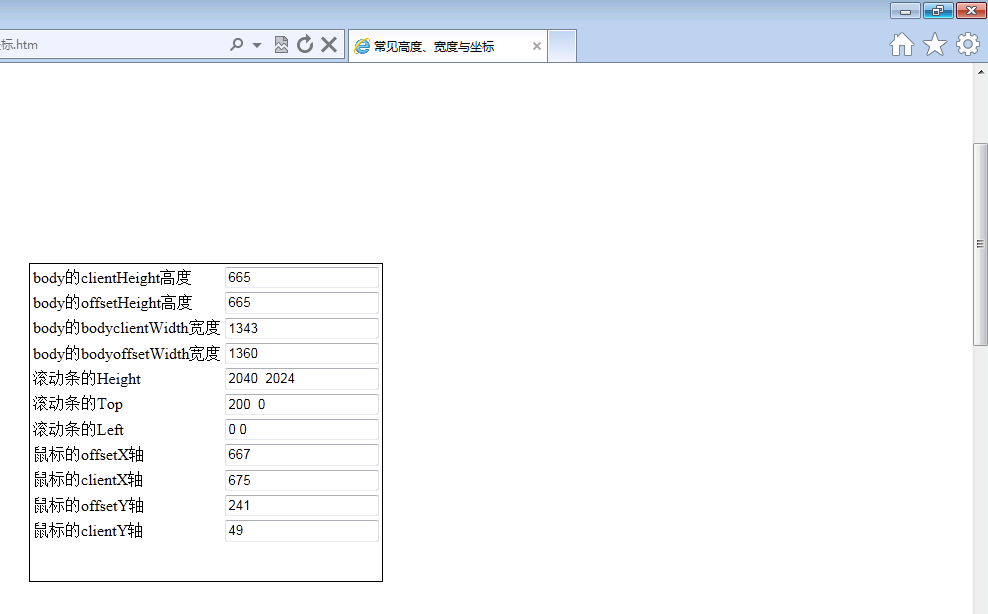The height and width of the screenshot is (614, 988).
Task: Click the label body的bodyoffsetWidth宽度
Action: coord(126,354)
